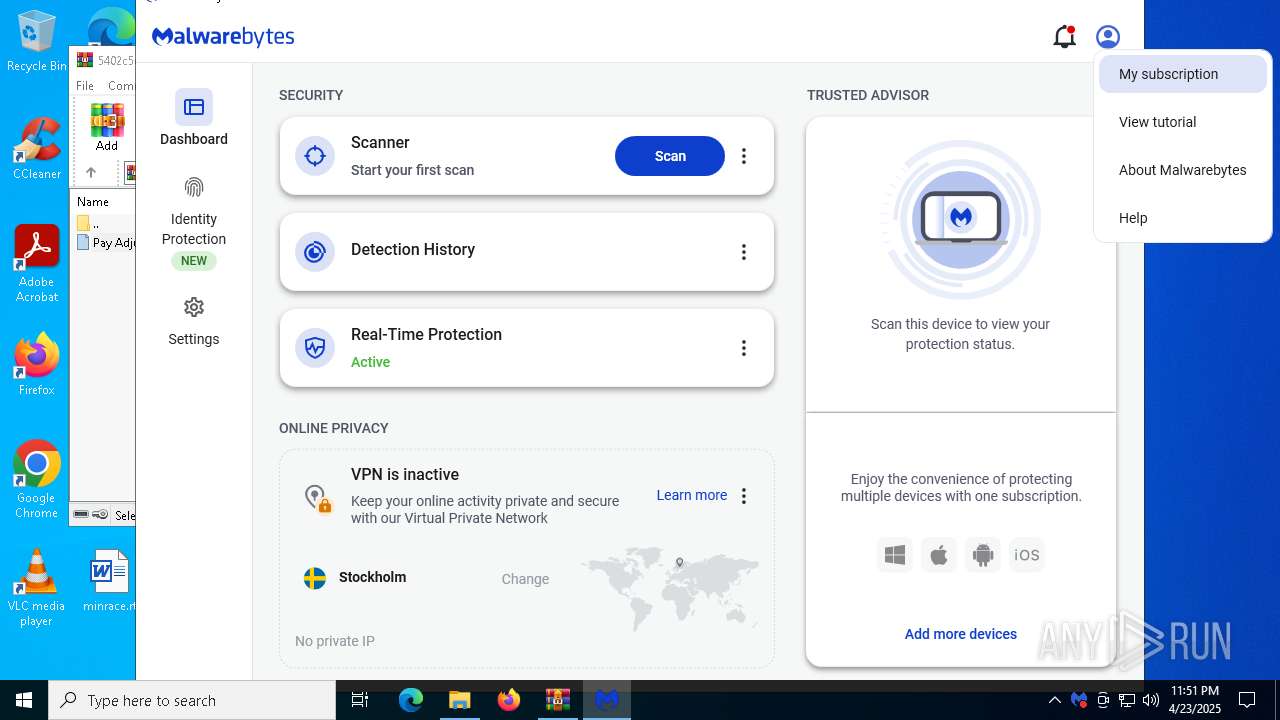
Task: Select the Apple platform icon
Action: (x=939, y=555)
